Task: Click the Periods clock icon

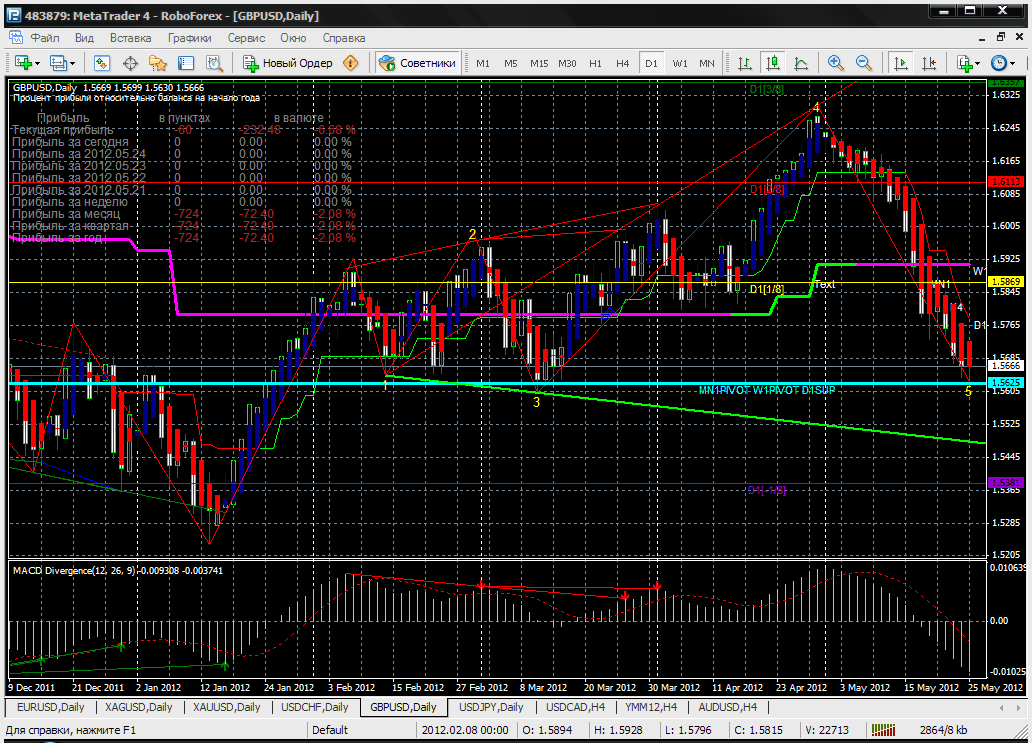Action: point(999,63)
